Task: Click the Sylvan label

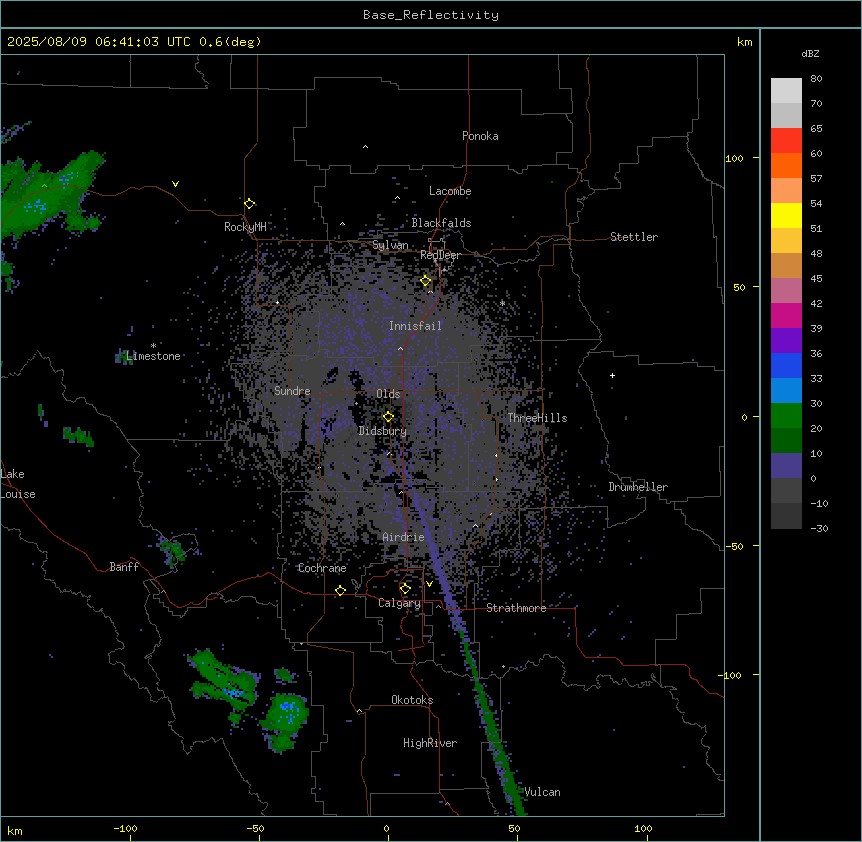Action: pos(390,245)
